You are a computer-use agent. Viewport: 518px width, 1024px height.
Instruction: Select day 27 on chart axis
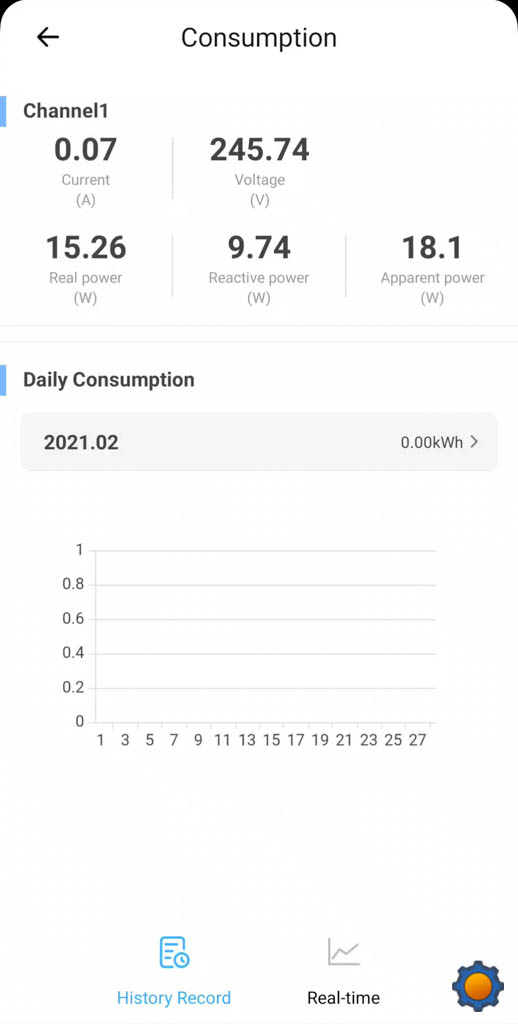[418, 740]
